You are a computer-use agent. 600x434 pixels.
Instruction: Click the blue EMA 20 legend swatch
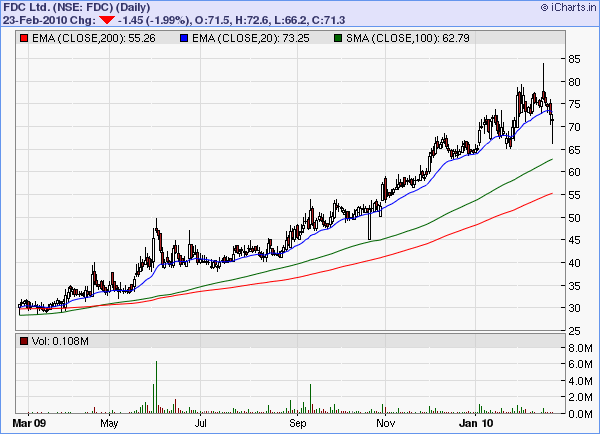point(184,38)
